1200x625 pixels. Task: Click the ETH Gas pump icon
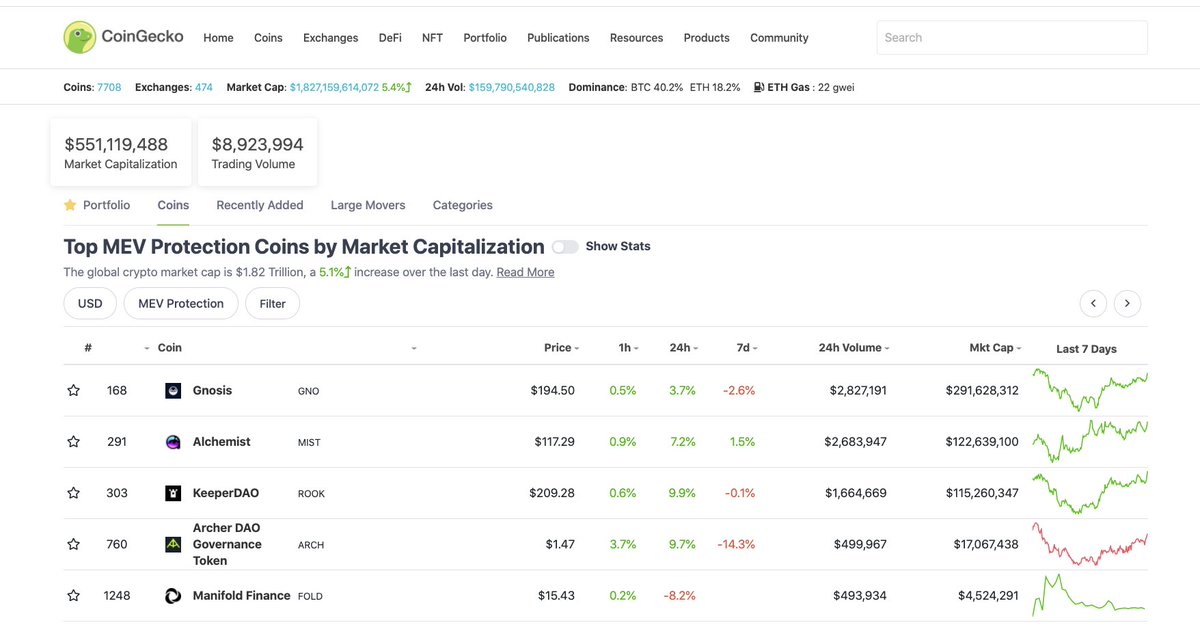pyautogui.click(x=759, y=87)
